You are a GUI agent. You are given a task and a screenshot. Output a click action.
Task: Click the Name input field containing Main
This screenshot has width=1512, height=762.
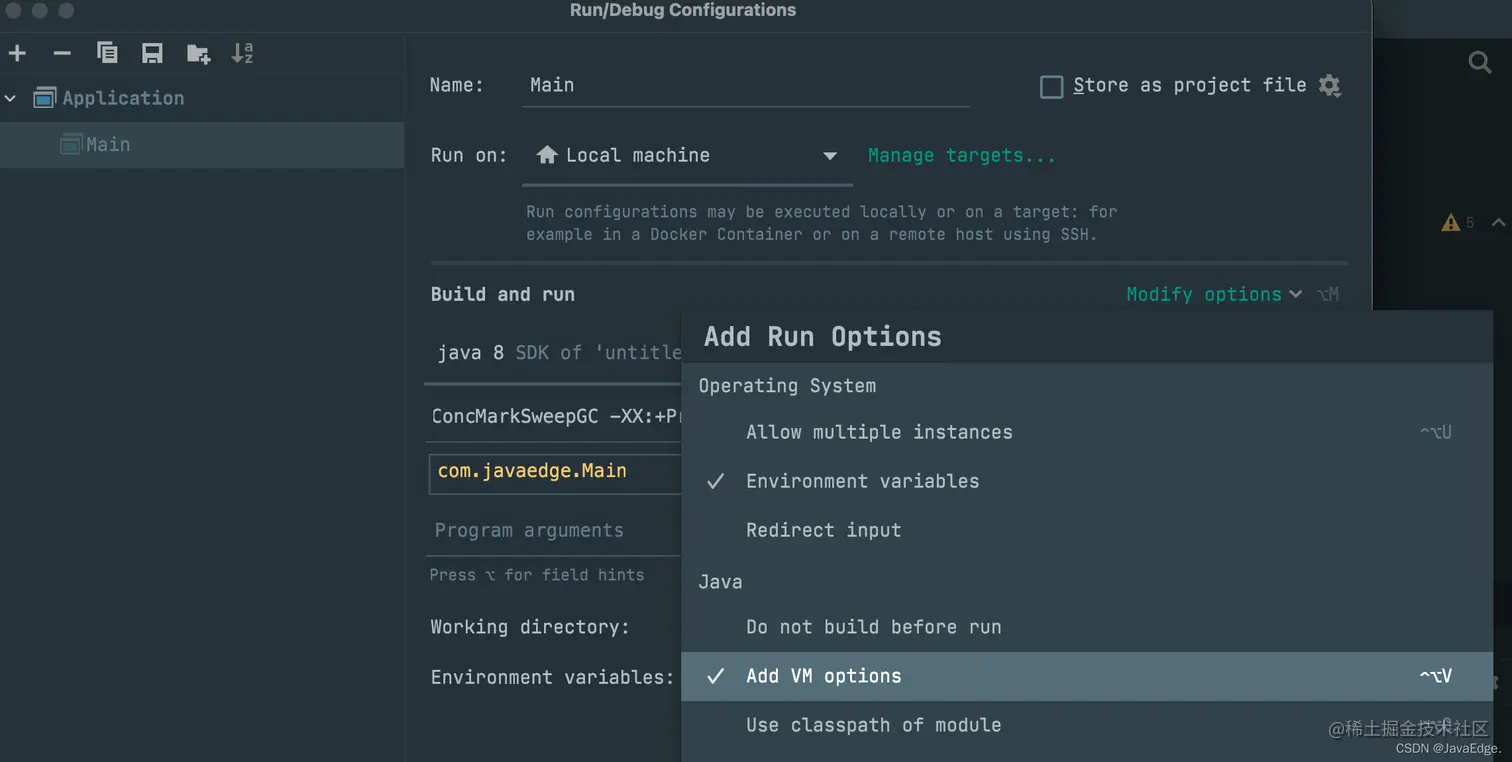coord(745,85)
